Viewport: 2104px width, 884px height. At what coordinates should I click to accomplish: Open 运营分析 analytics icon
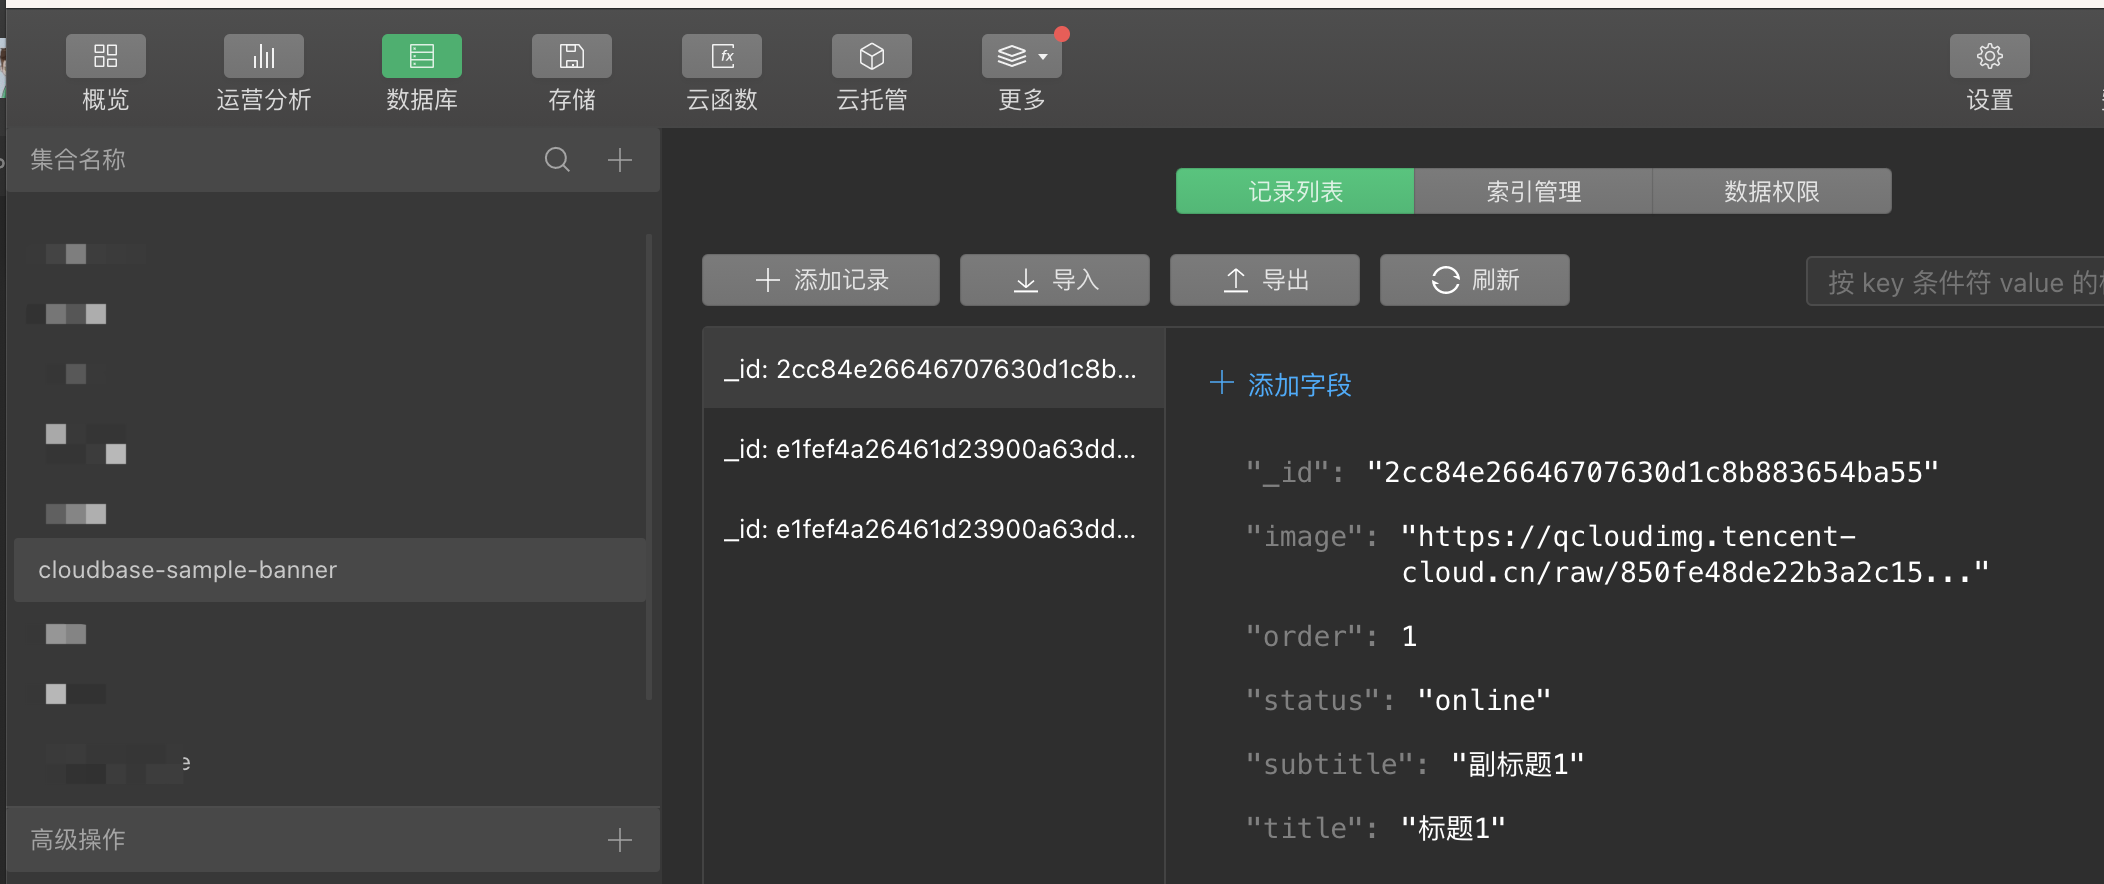point(263,56)
